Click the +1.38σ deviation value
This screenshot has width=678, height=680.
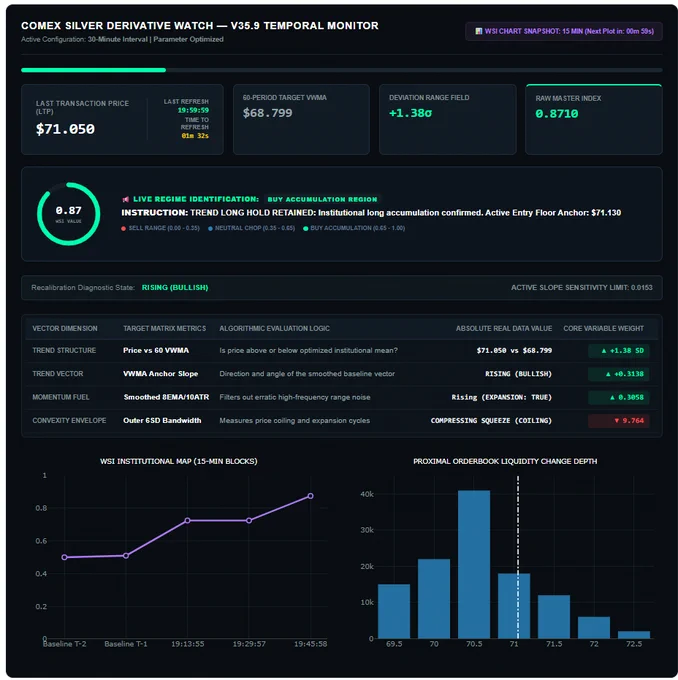(x=410, y=113)
